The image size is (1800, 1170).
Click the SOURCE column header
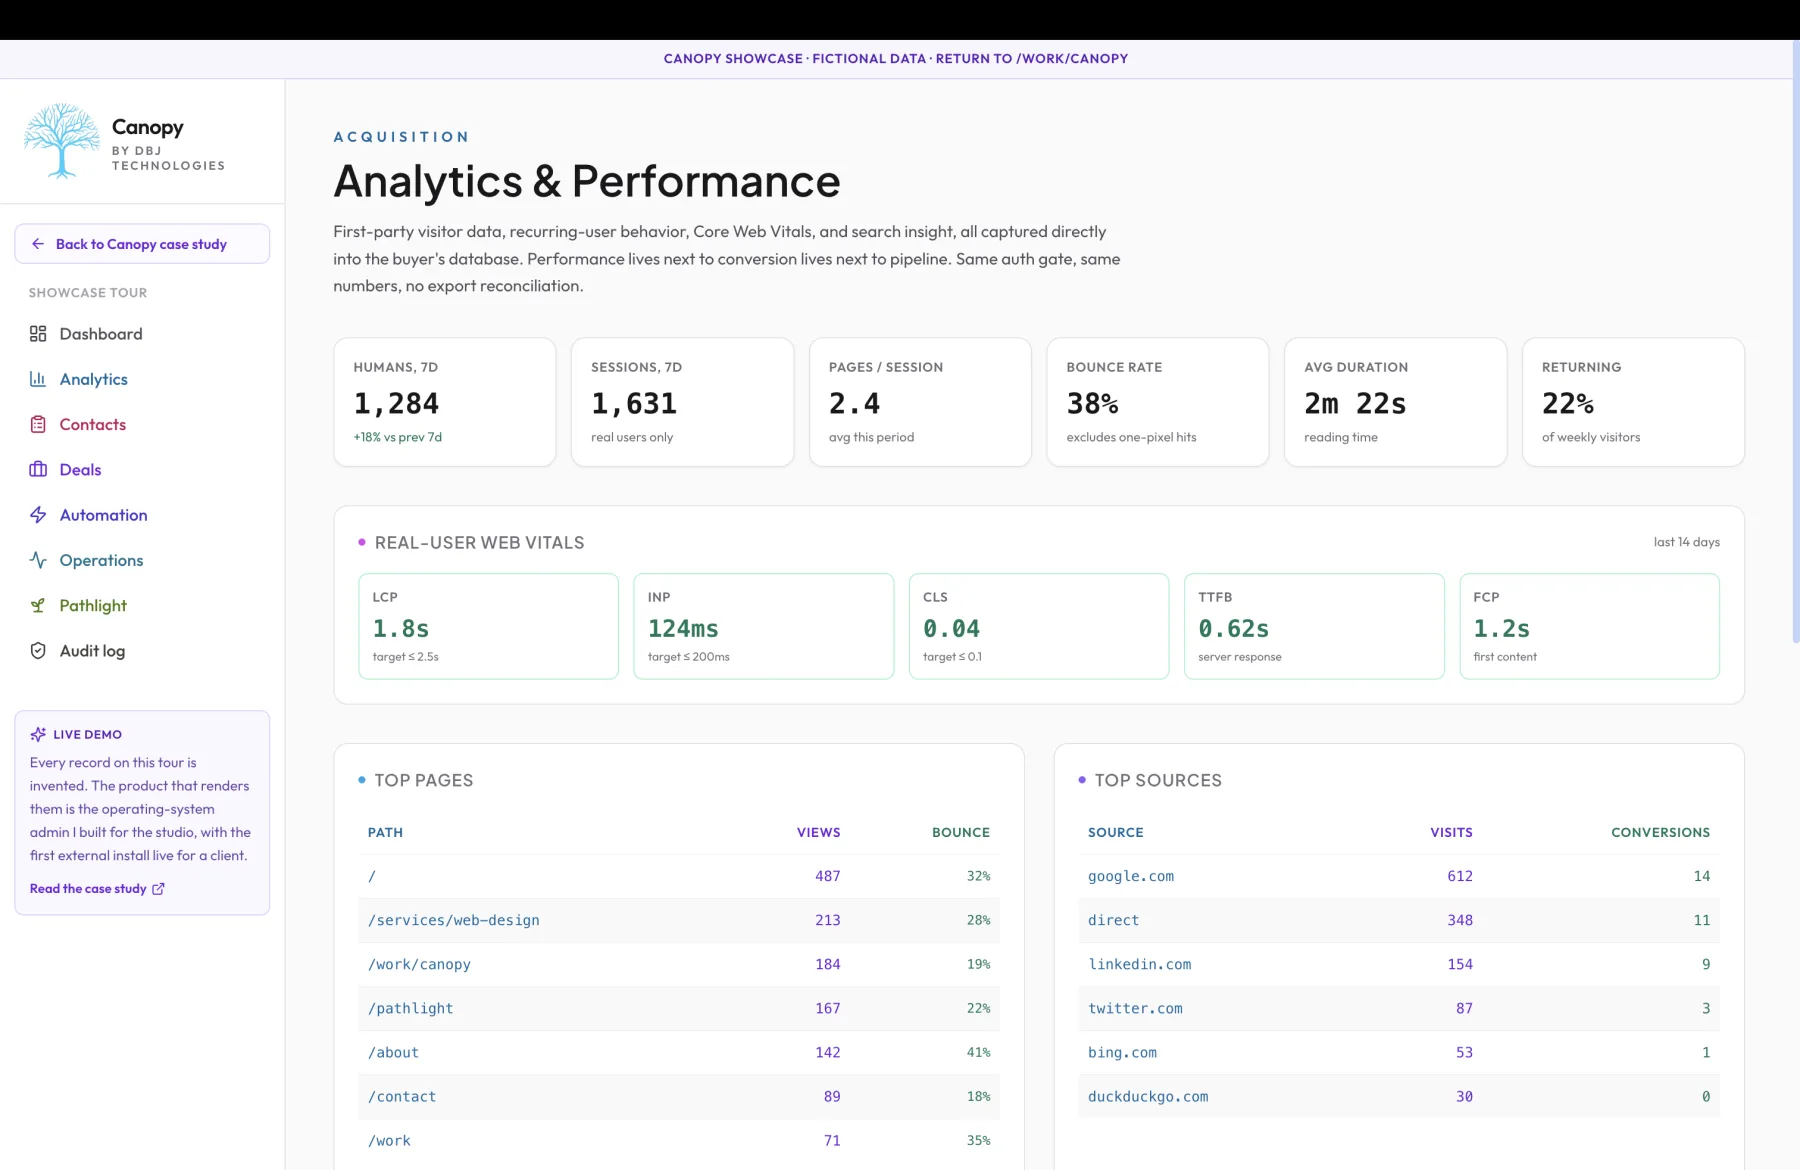click(1116, 832)
